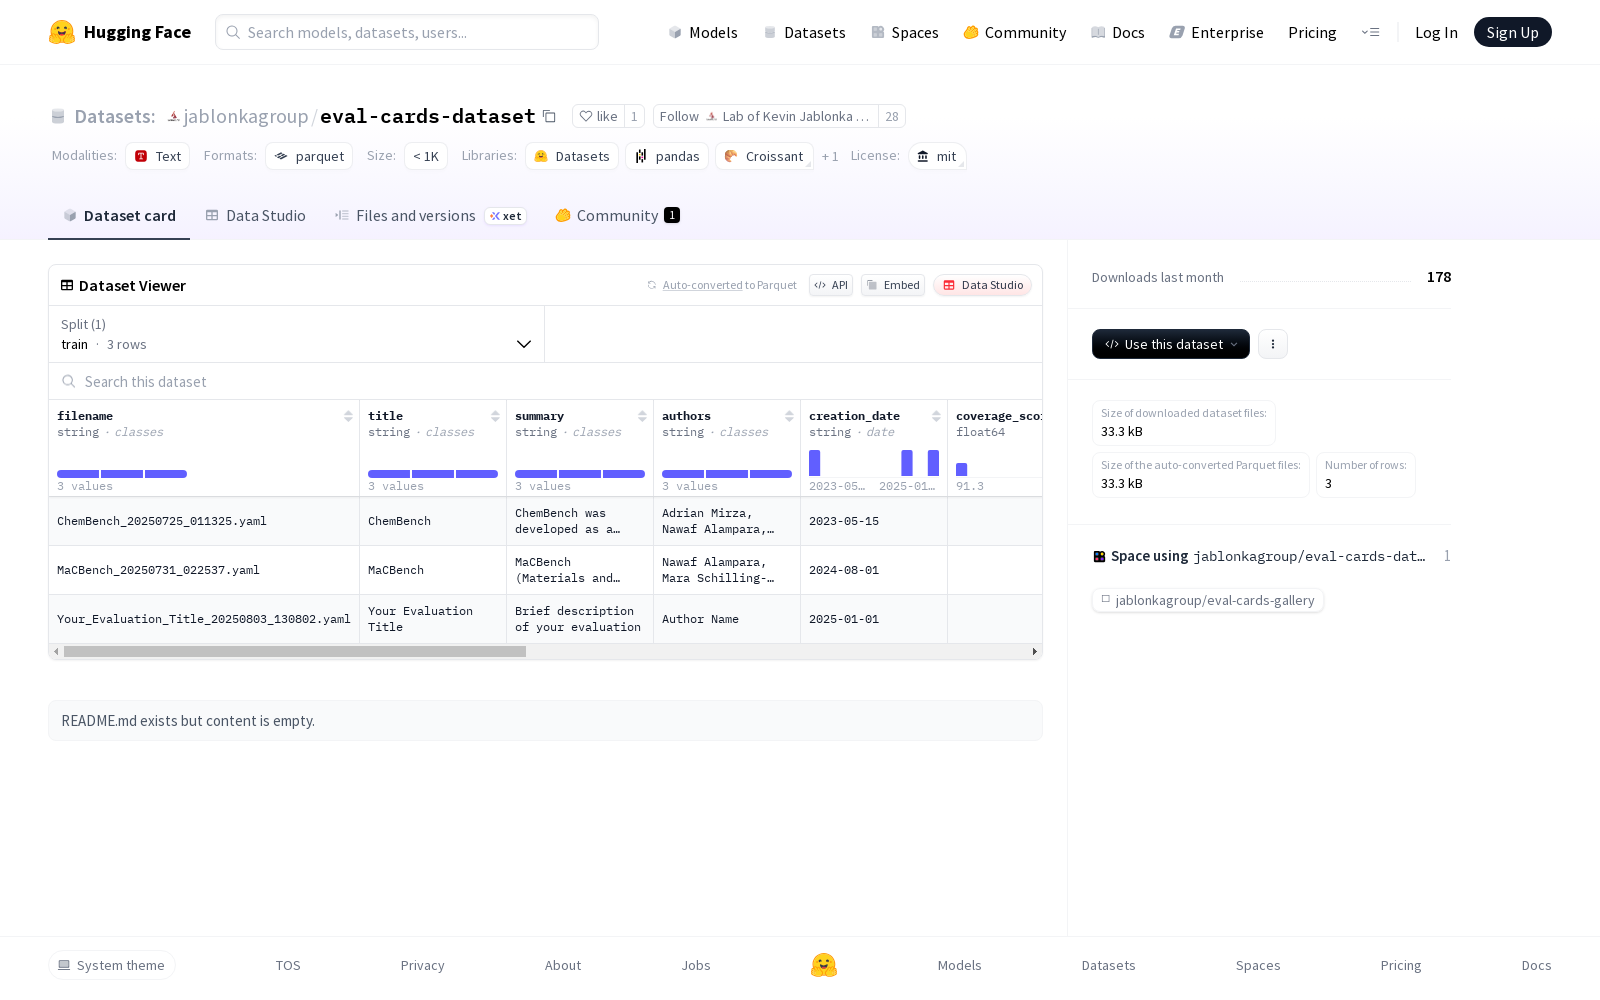Open Community in top navigation

click(1015, 32)
